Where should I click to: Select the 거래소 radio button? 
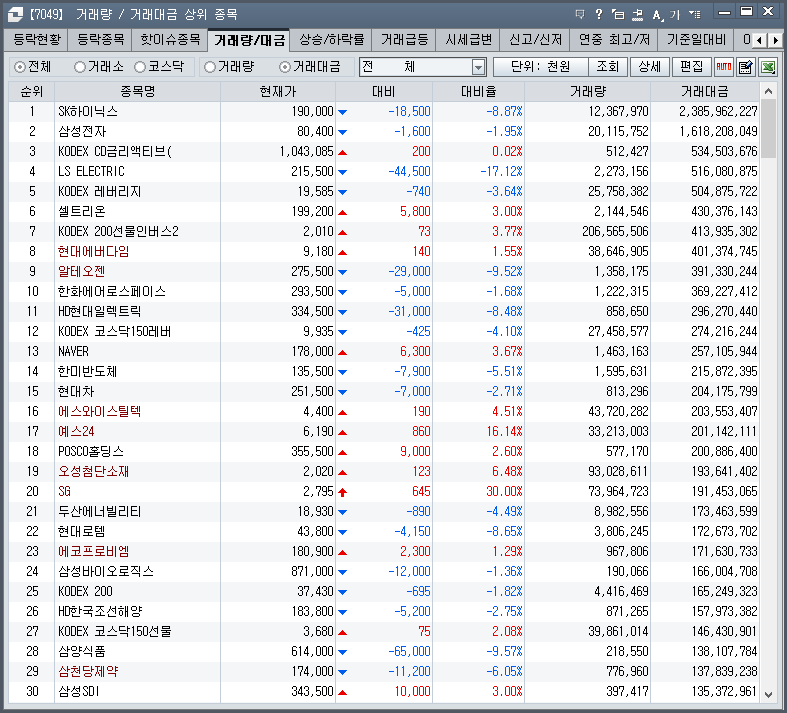[x=80, y=67]
